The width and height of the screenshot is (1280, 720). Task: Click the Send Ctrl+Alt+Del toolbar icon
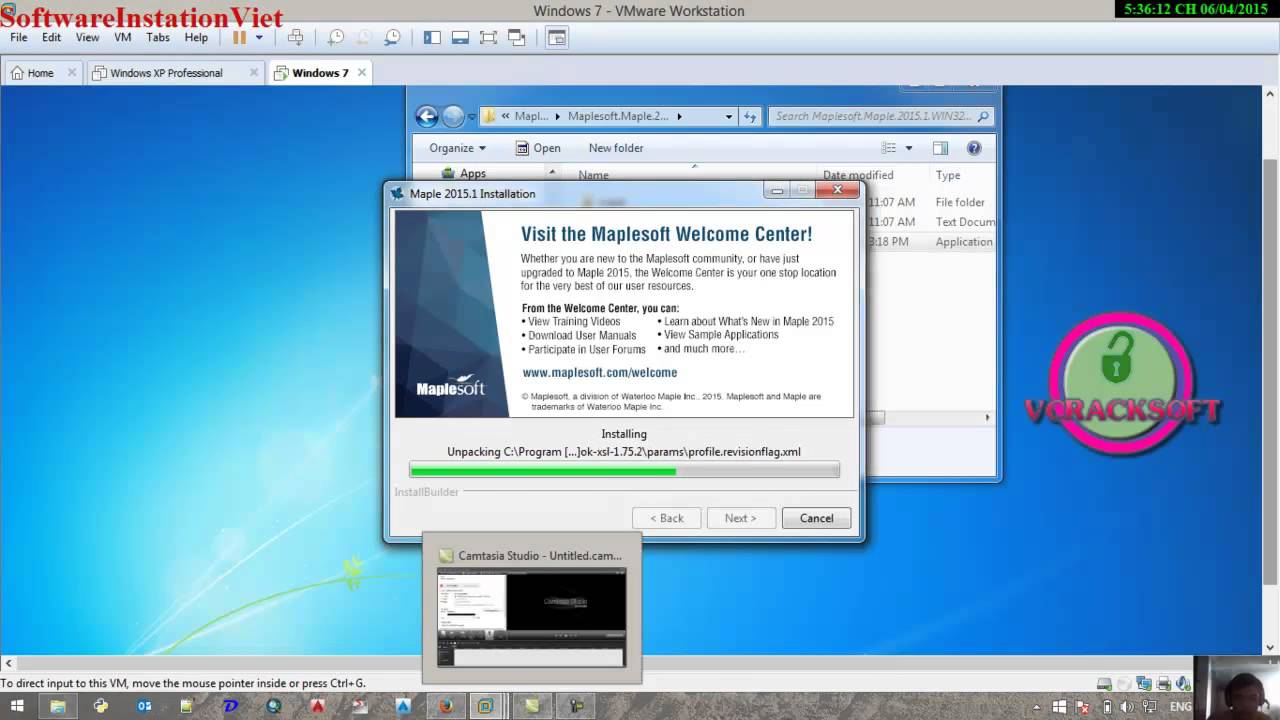(x=295, y=37)
